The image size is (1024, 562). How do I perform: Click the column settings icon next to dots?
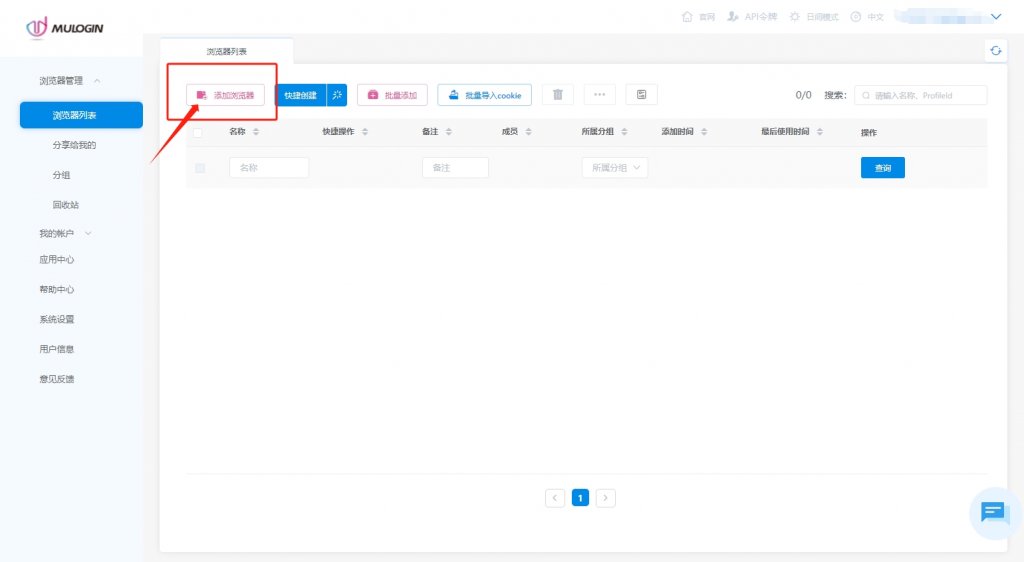[x=641, y=95]
